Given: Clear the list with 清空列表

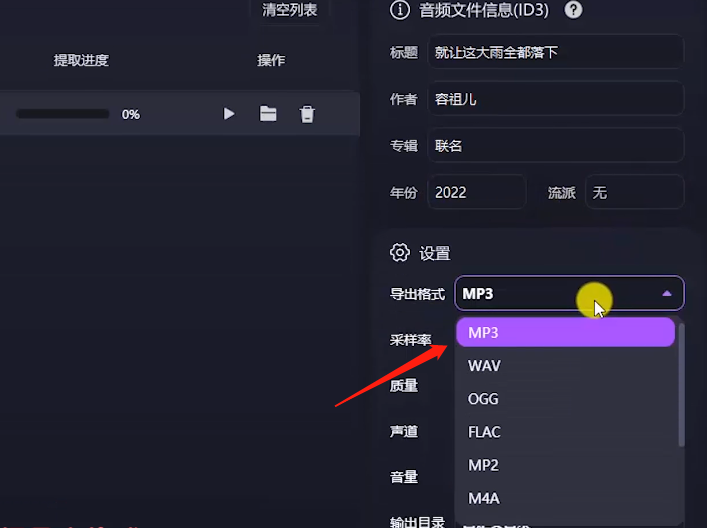Looking at the screenshot, I should (289, 9).
